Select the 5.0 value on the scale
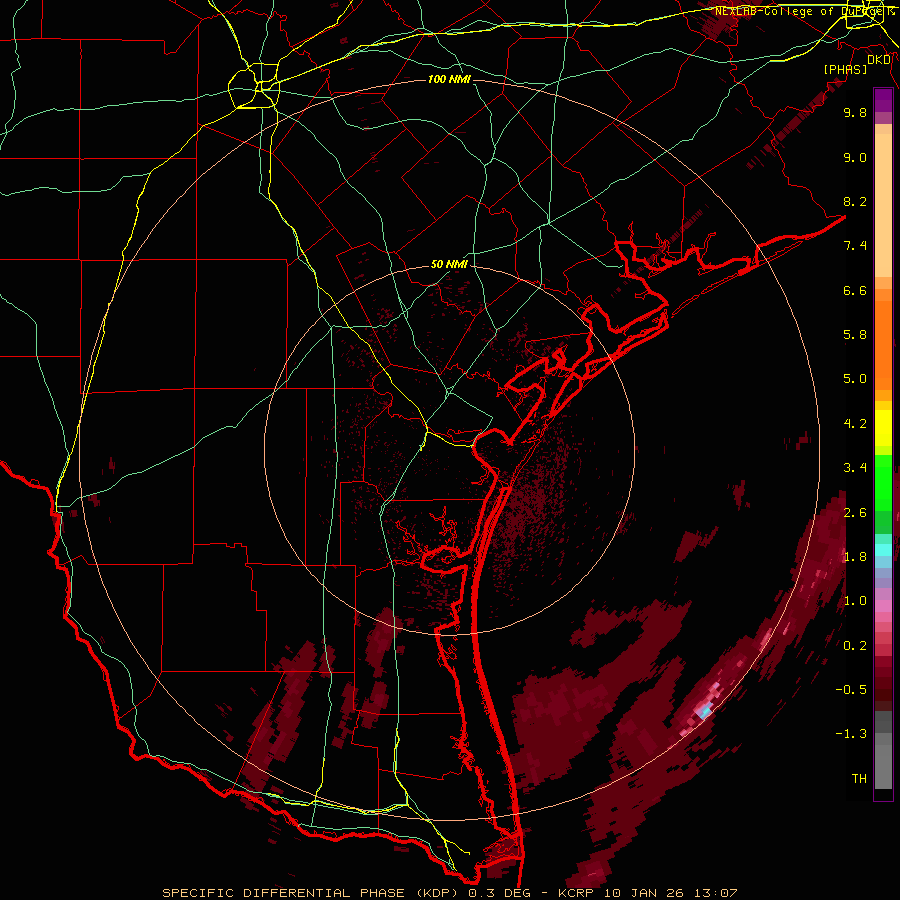Image resolution: width=900 pixels, height=900 pixels. [855, 379]
